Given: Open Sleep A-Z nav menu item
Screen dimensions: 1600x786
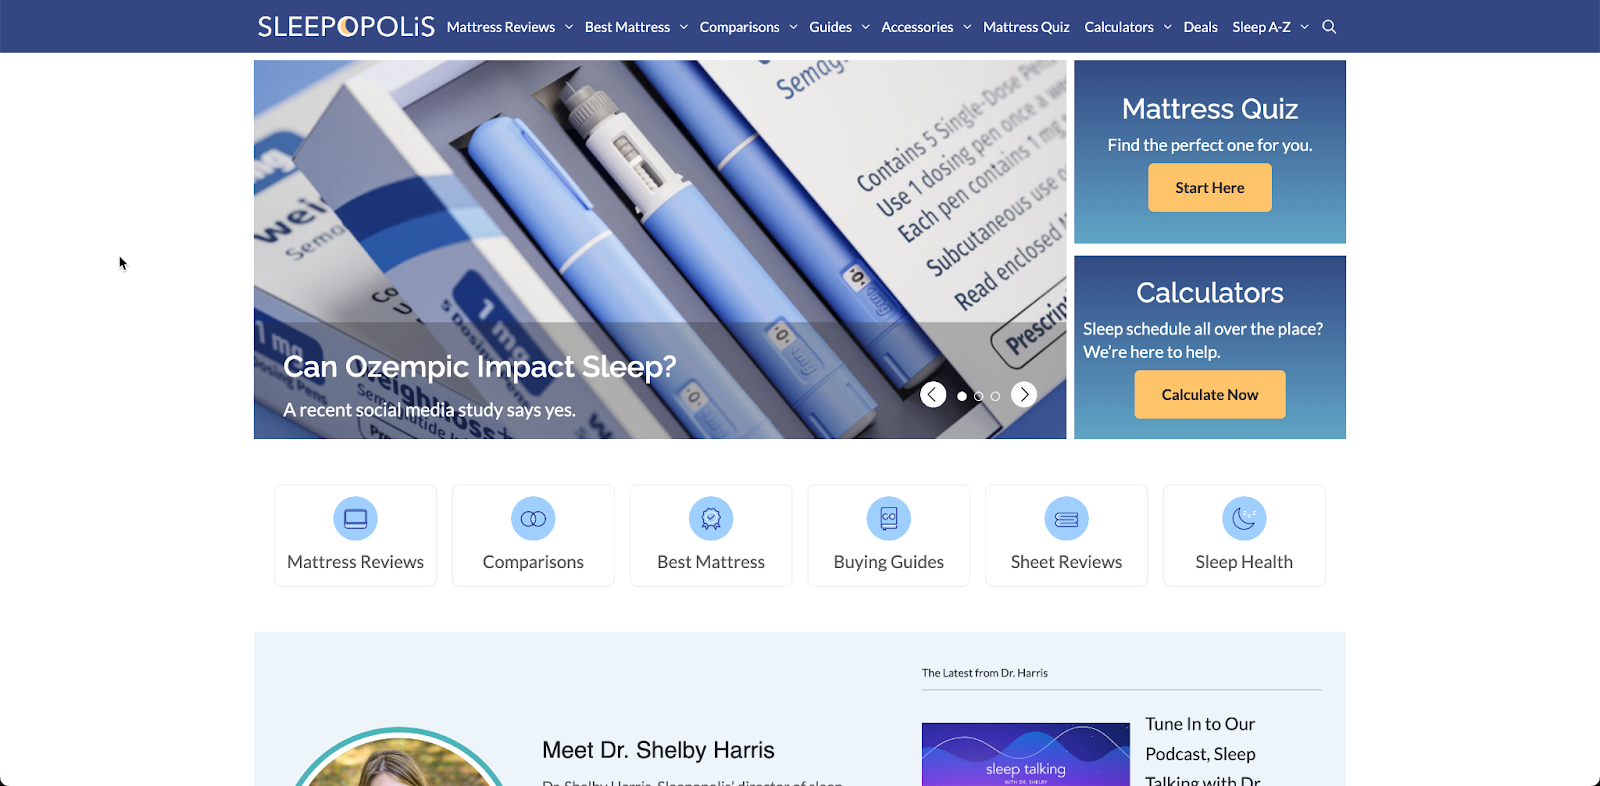Looking at the screenshot, I should [x=1261, y=27].
